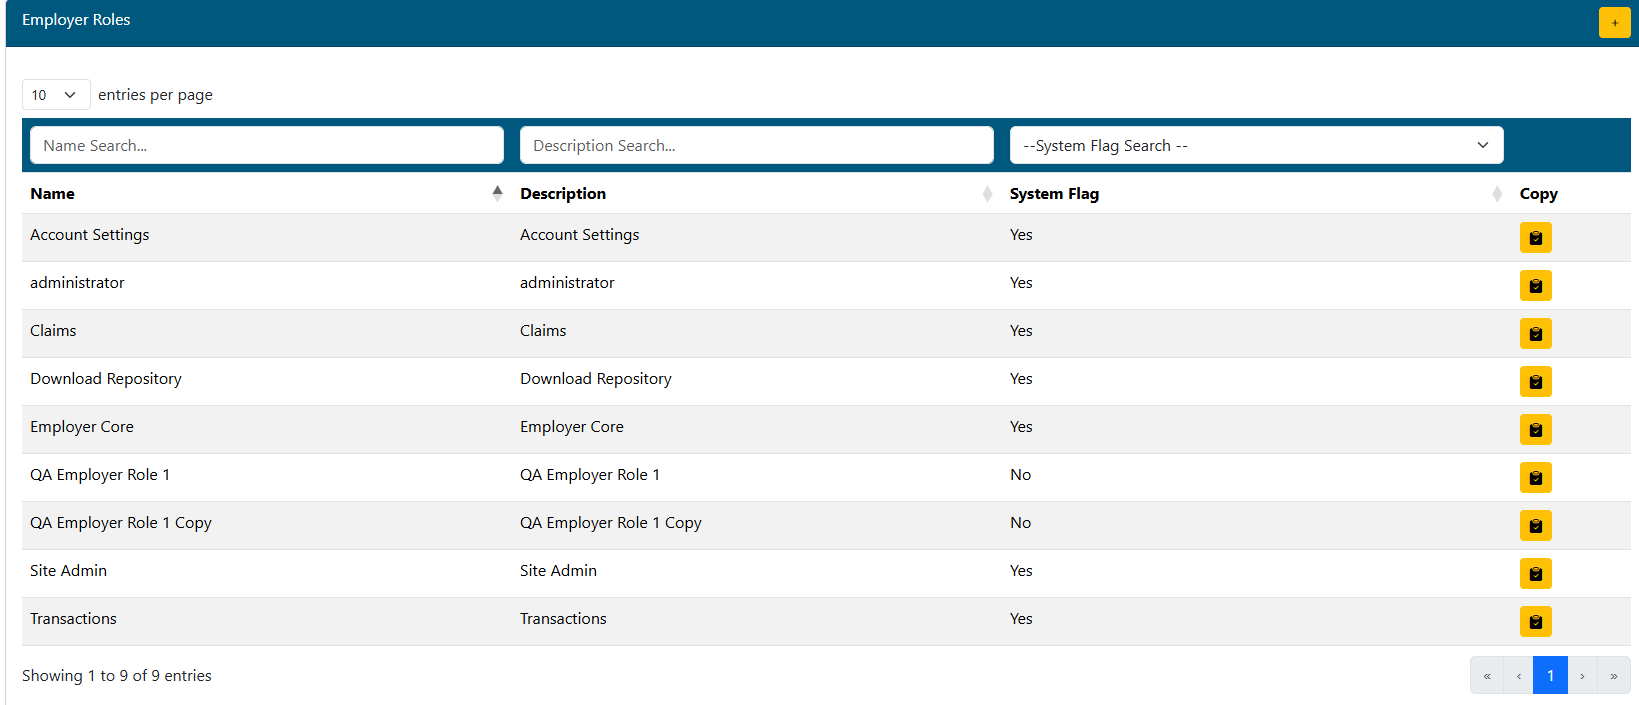Duplicate the Employer Core role

[x=1535, y=430]
